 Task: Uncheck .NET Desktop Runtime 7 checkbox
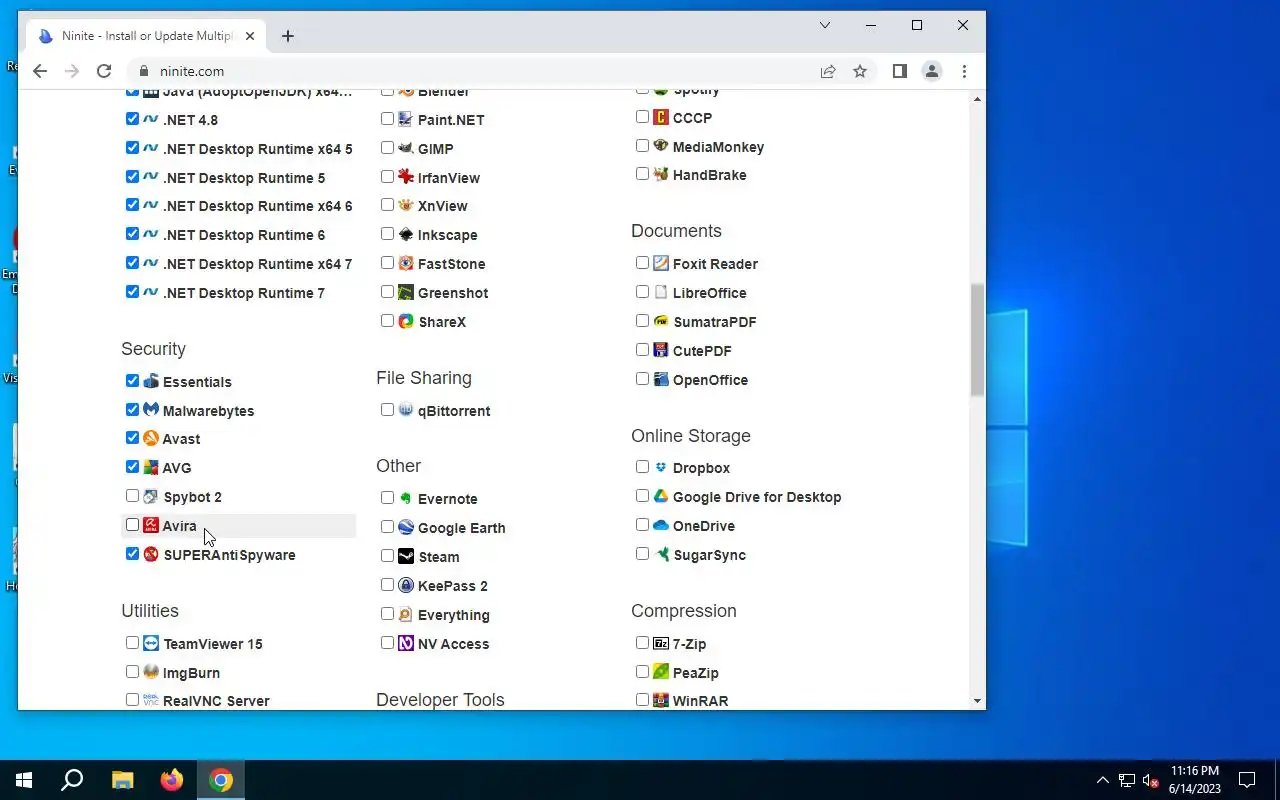132,292
